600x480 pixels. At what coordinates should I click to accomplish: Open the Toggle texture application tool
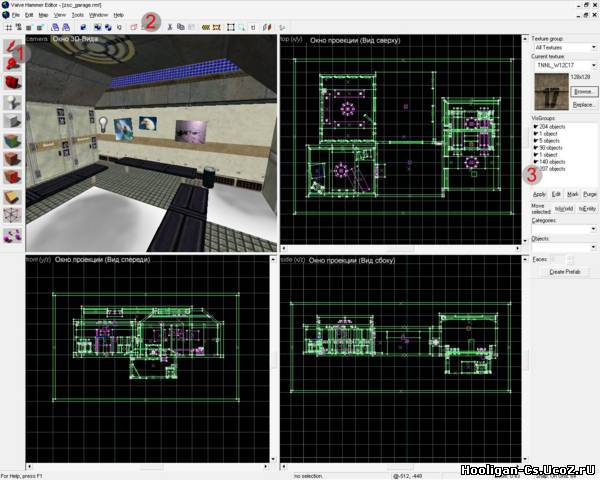pos(12,141)
